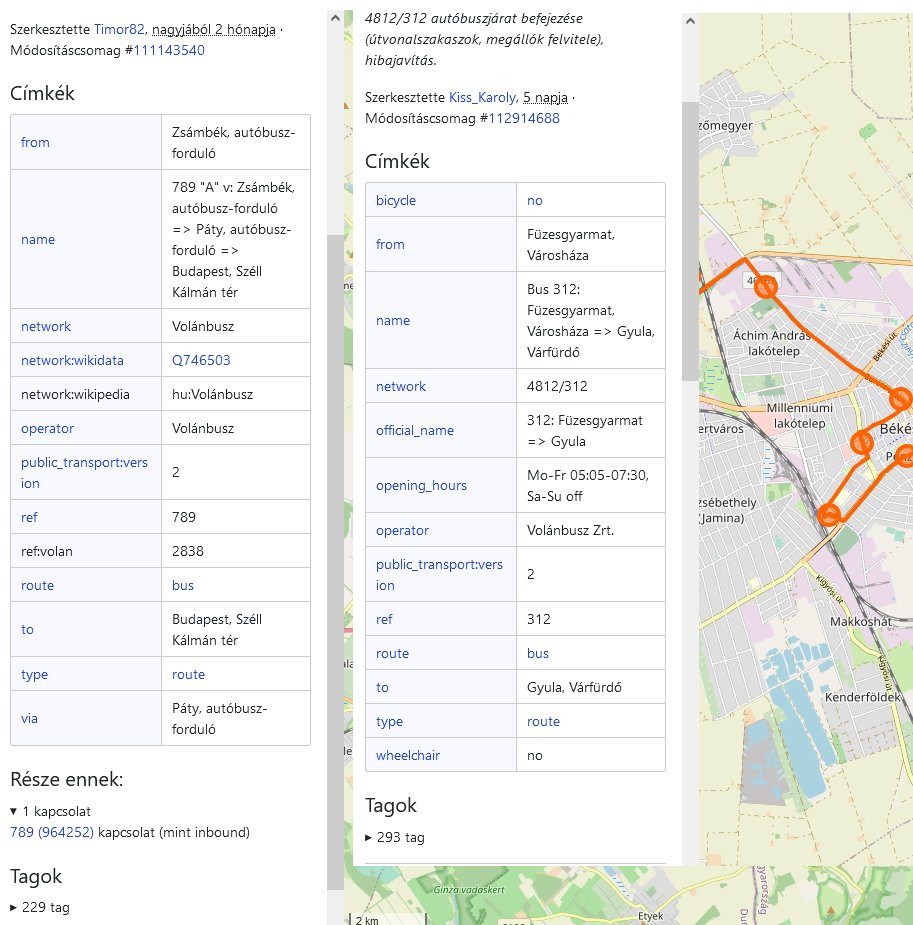The height and width of the screenshot is (925, 913).
Task: Click the 'wheelchair' tag key link
Action: (408, 756)
